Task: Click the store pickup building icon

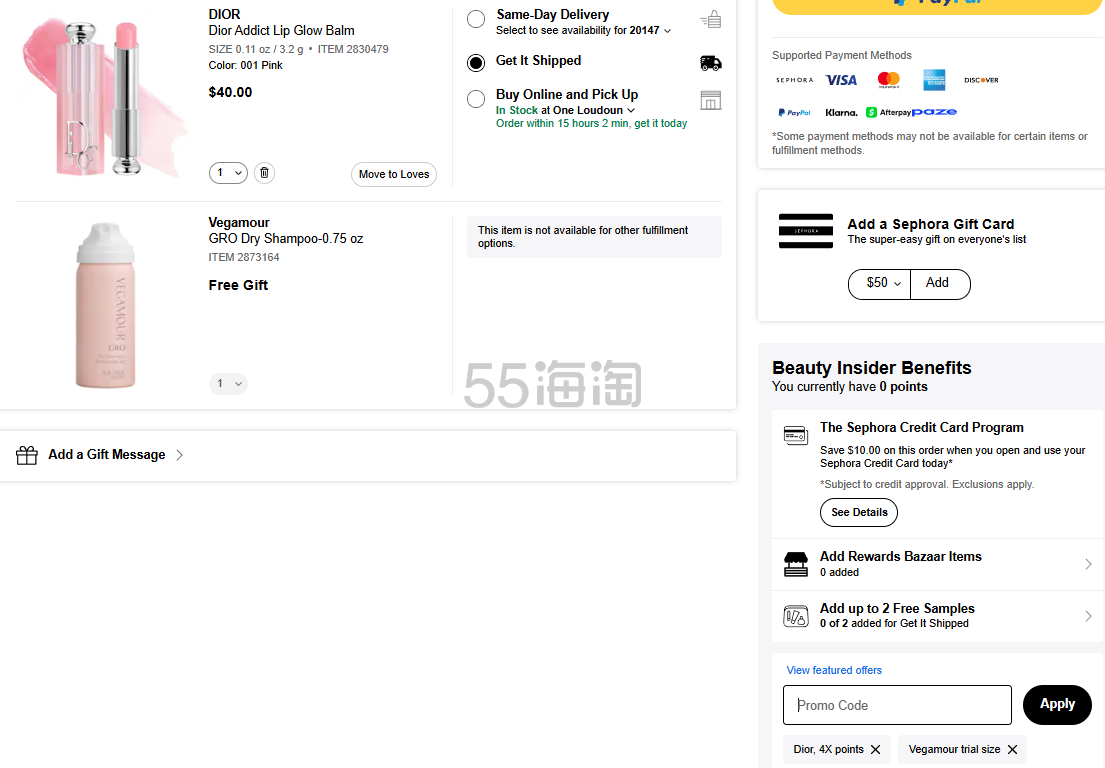Action: click(710, 100)
